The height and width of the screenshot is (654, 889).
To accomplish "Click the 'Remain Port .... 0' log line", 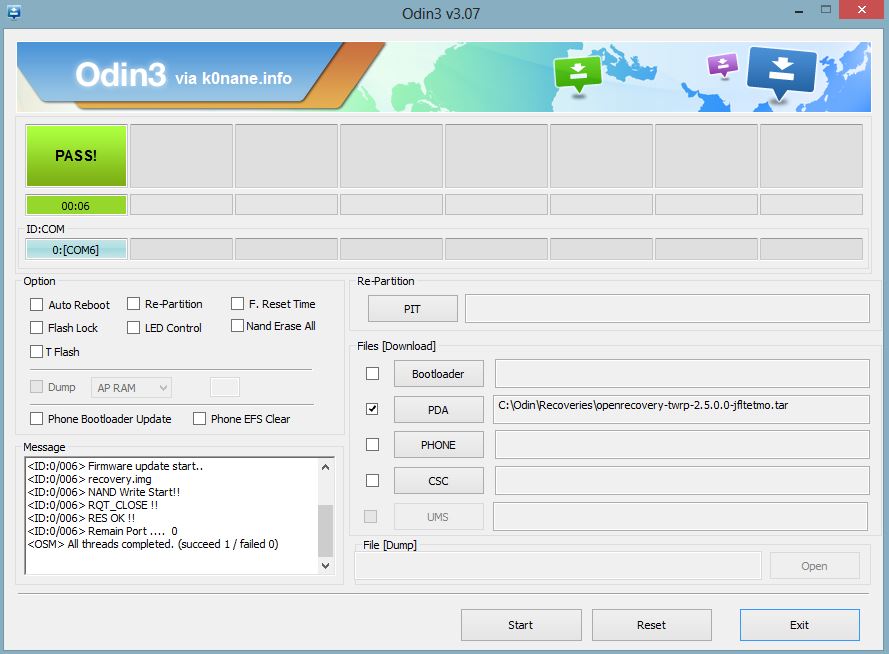I will (x=103, y=531).
